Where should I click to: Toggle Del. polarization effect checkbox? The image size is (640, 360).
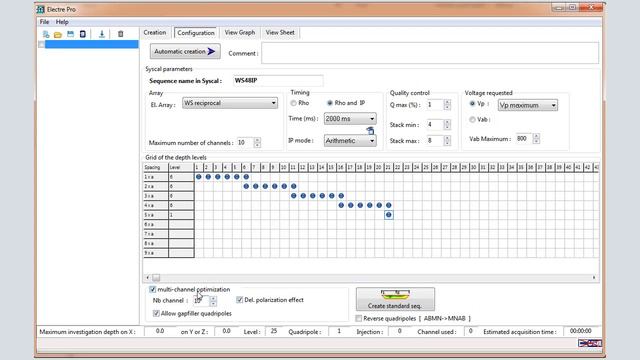pyautogui.click(x=240, y=300)
